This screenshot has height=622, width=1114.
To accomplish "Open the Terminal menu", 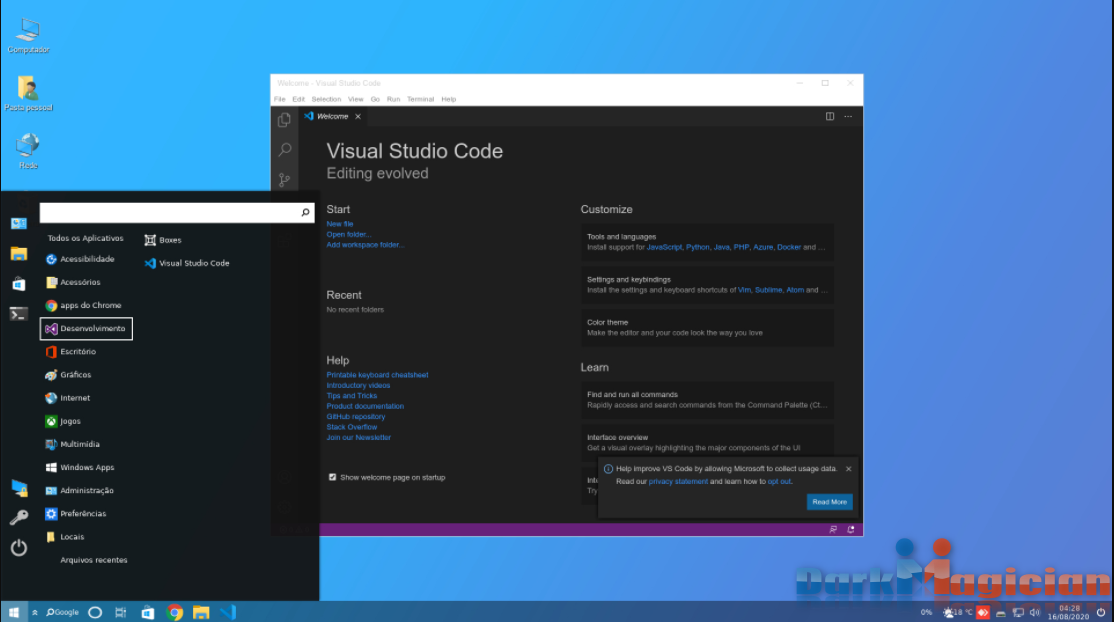I will [x=421, y=100].
